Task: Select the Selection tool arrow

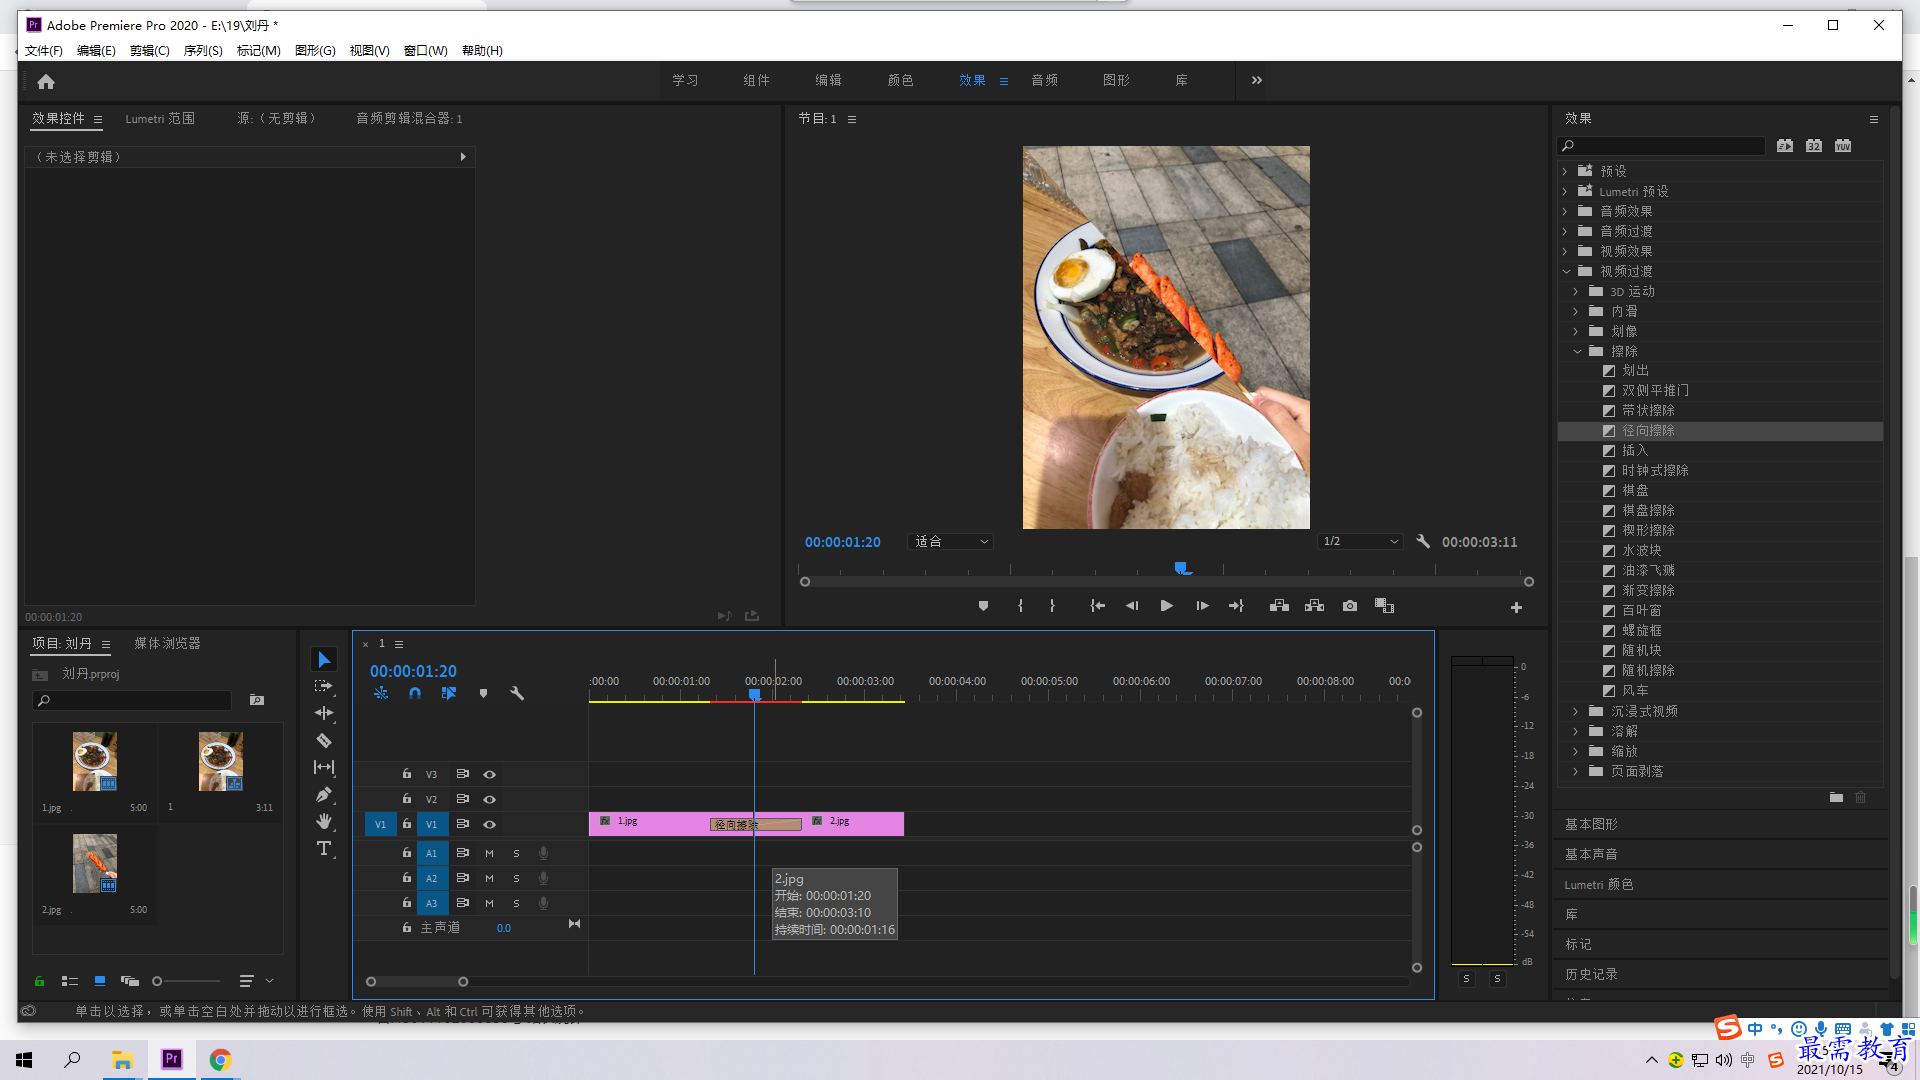Action: coord(324,660)
